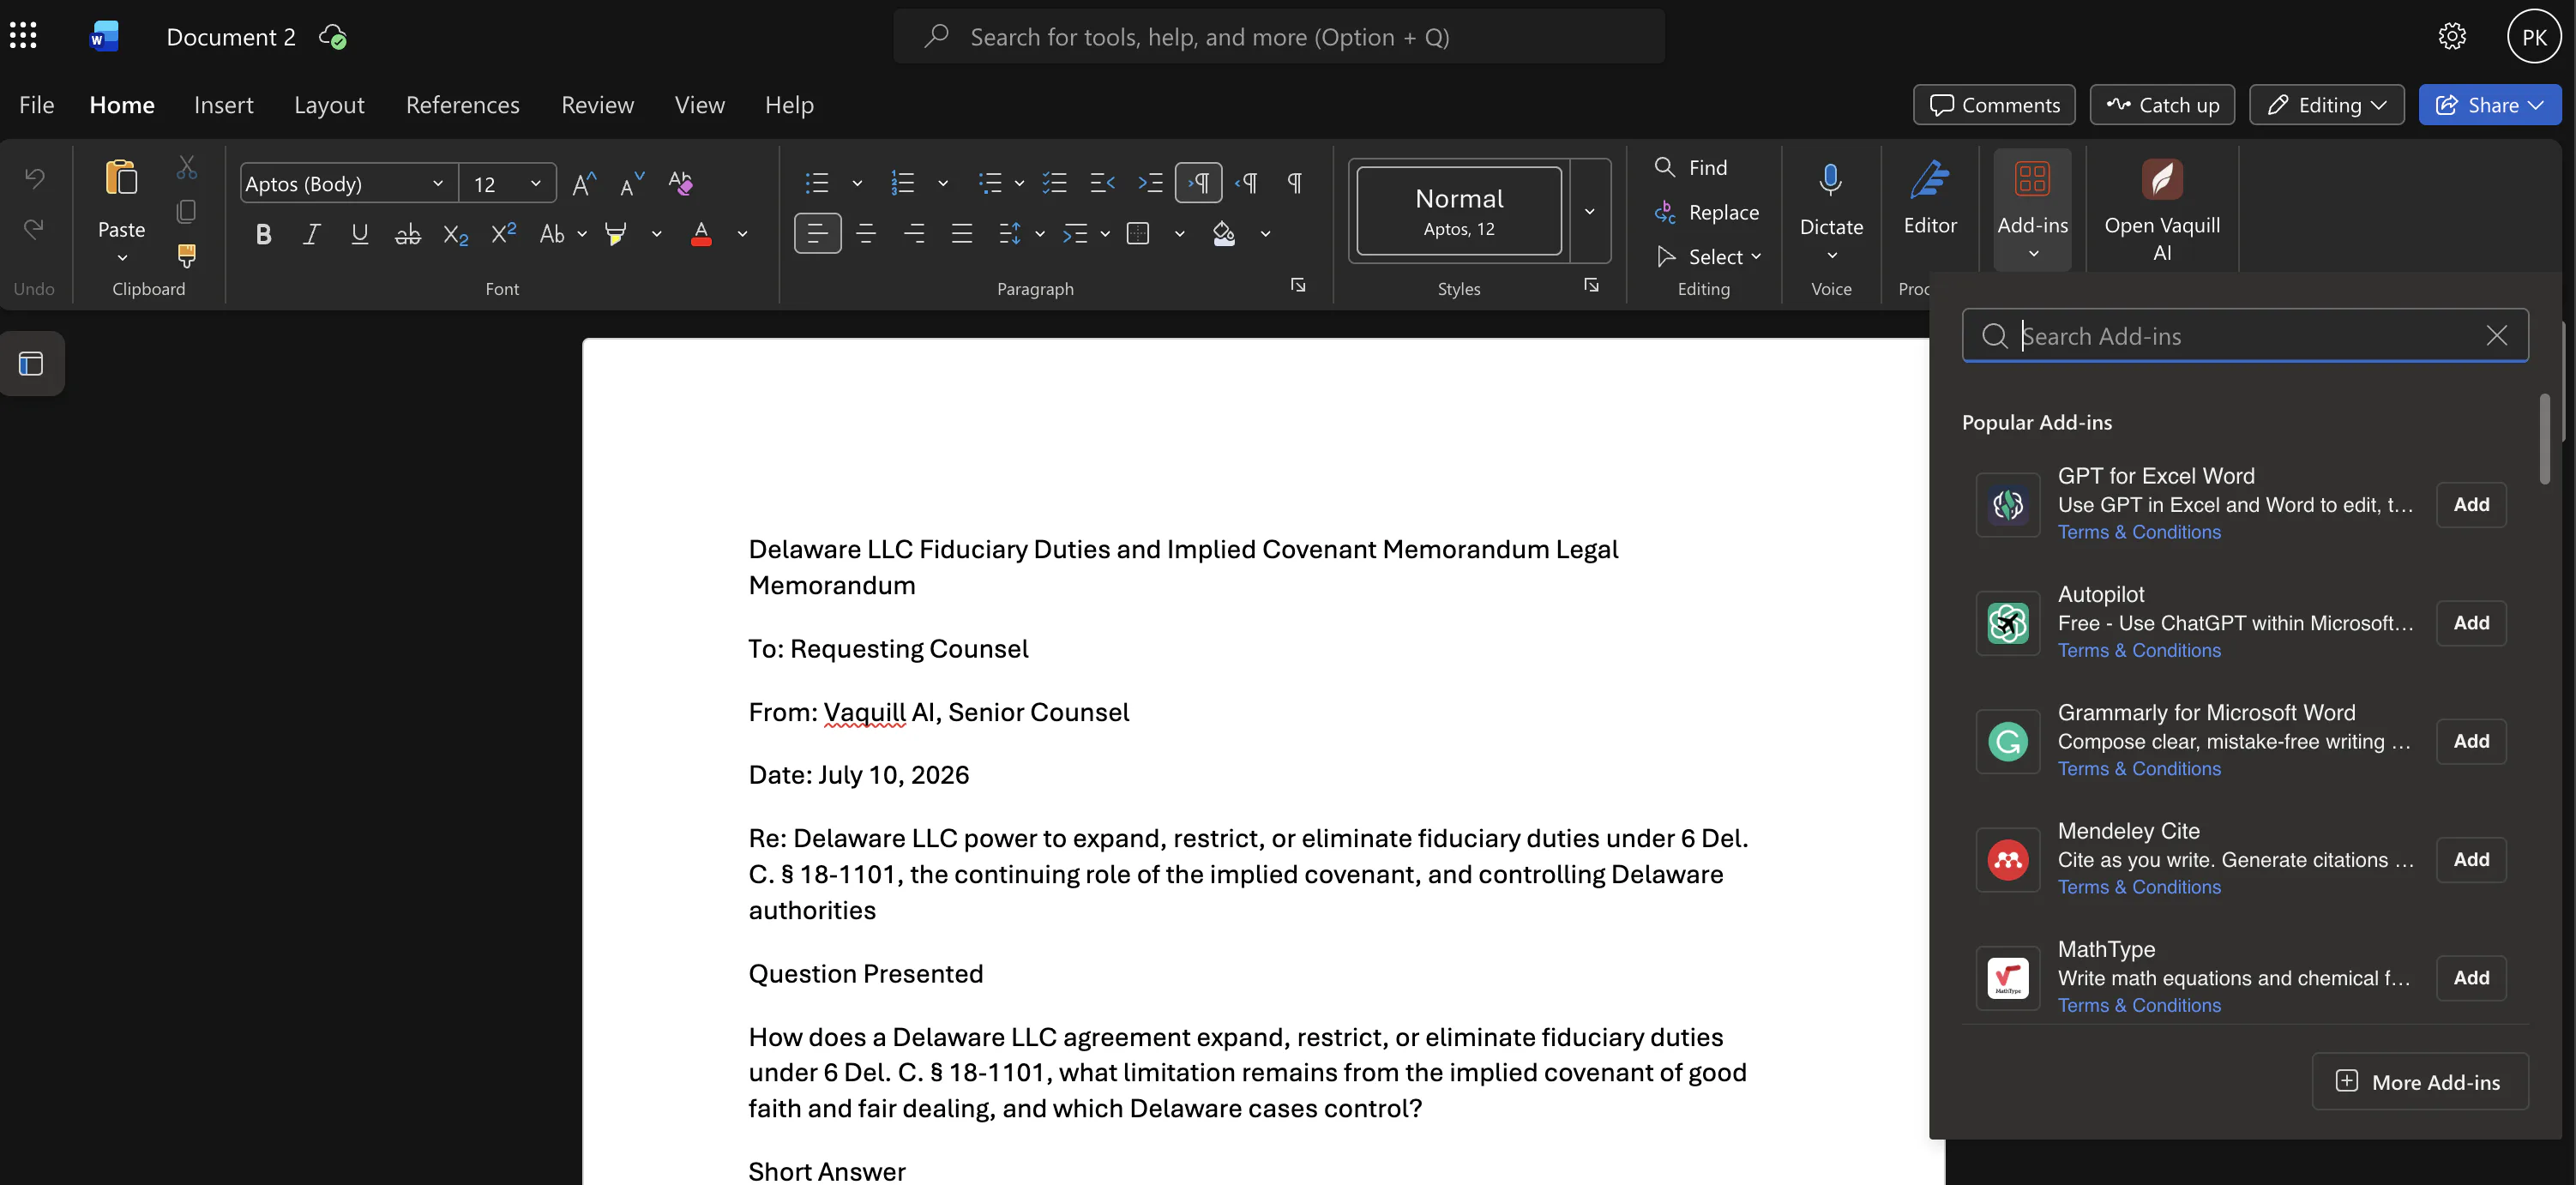
Task: Open the Editing mode dropdown
Action: 2326,105
